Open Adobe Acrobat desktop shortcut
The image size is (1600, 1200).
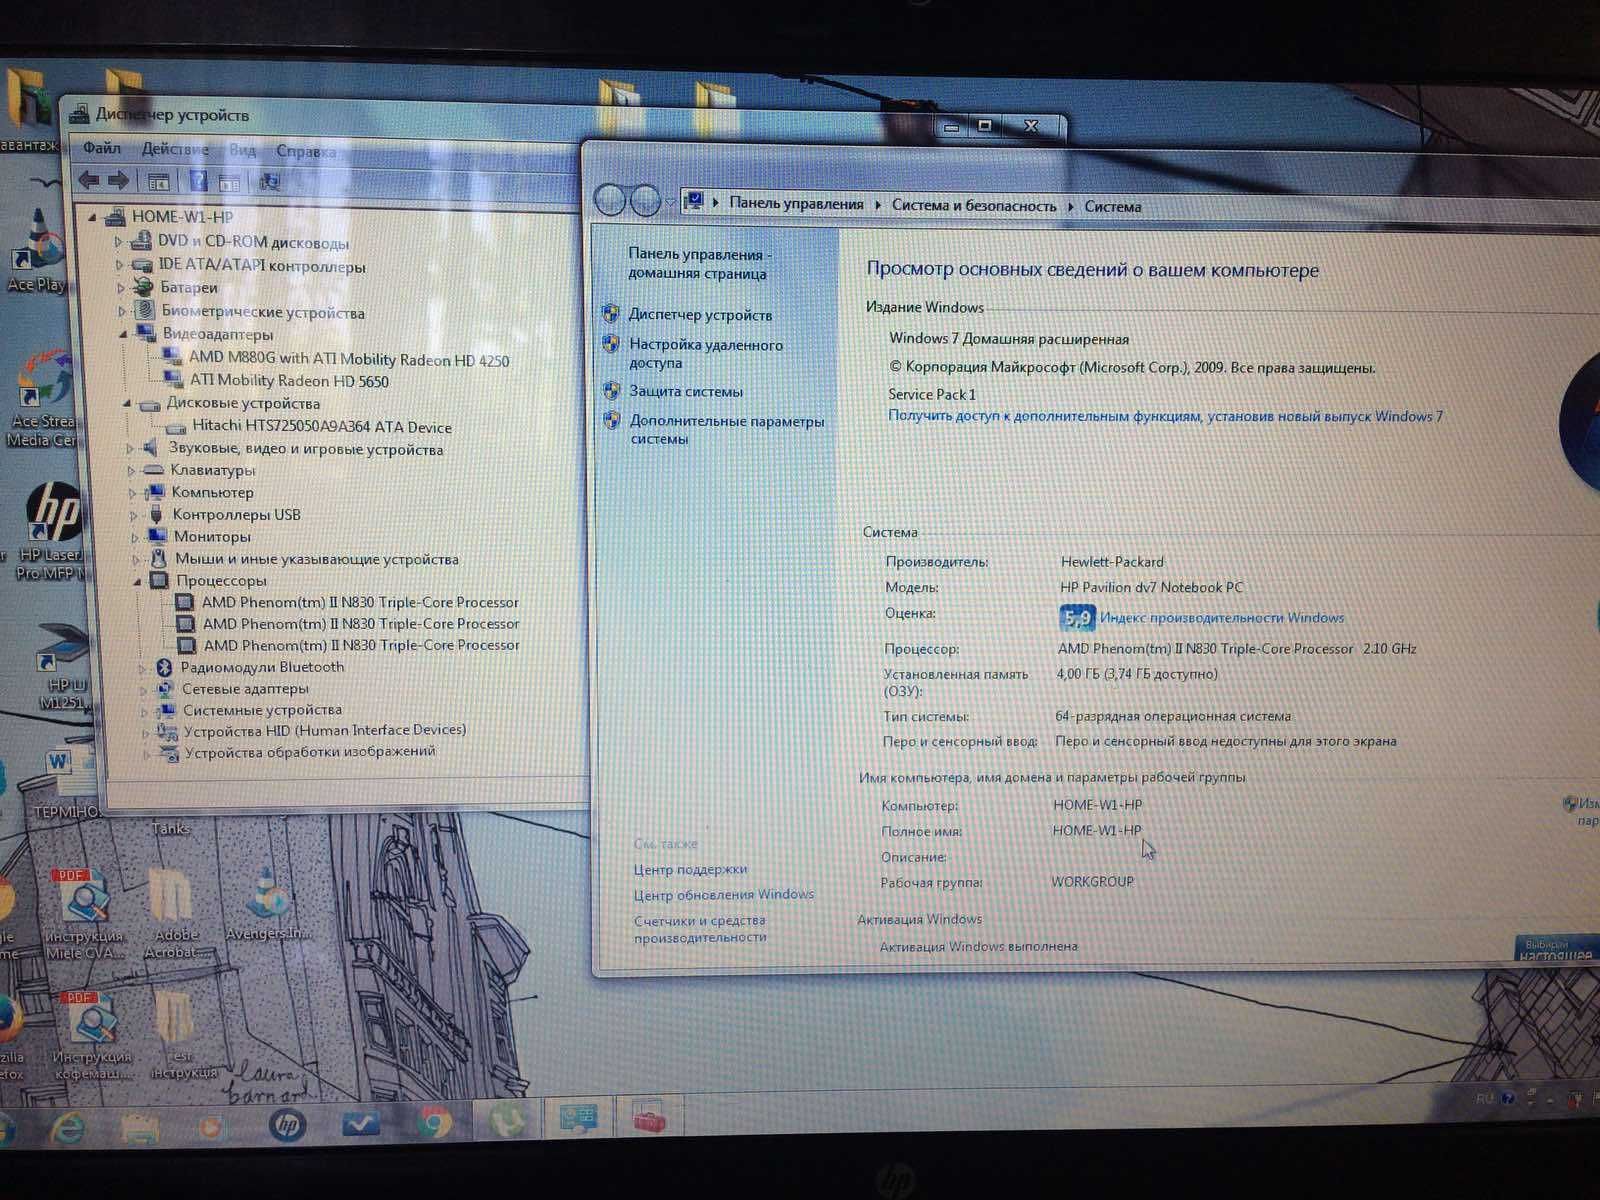point(174,913)
